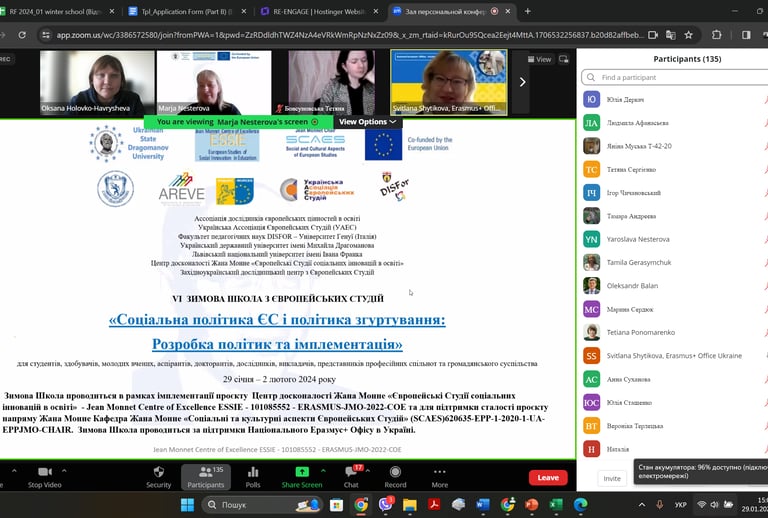Image resolution: width=768 pixels, height=518 pixels.
Task: Click the taskbar Пошук search box
Action: coord(262,505)
